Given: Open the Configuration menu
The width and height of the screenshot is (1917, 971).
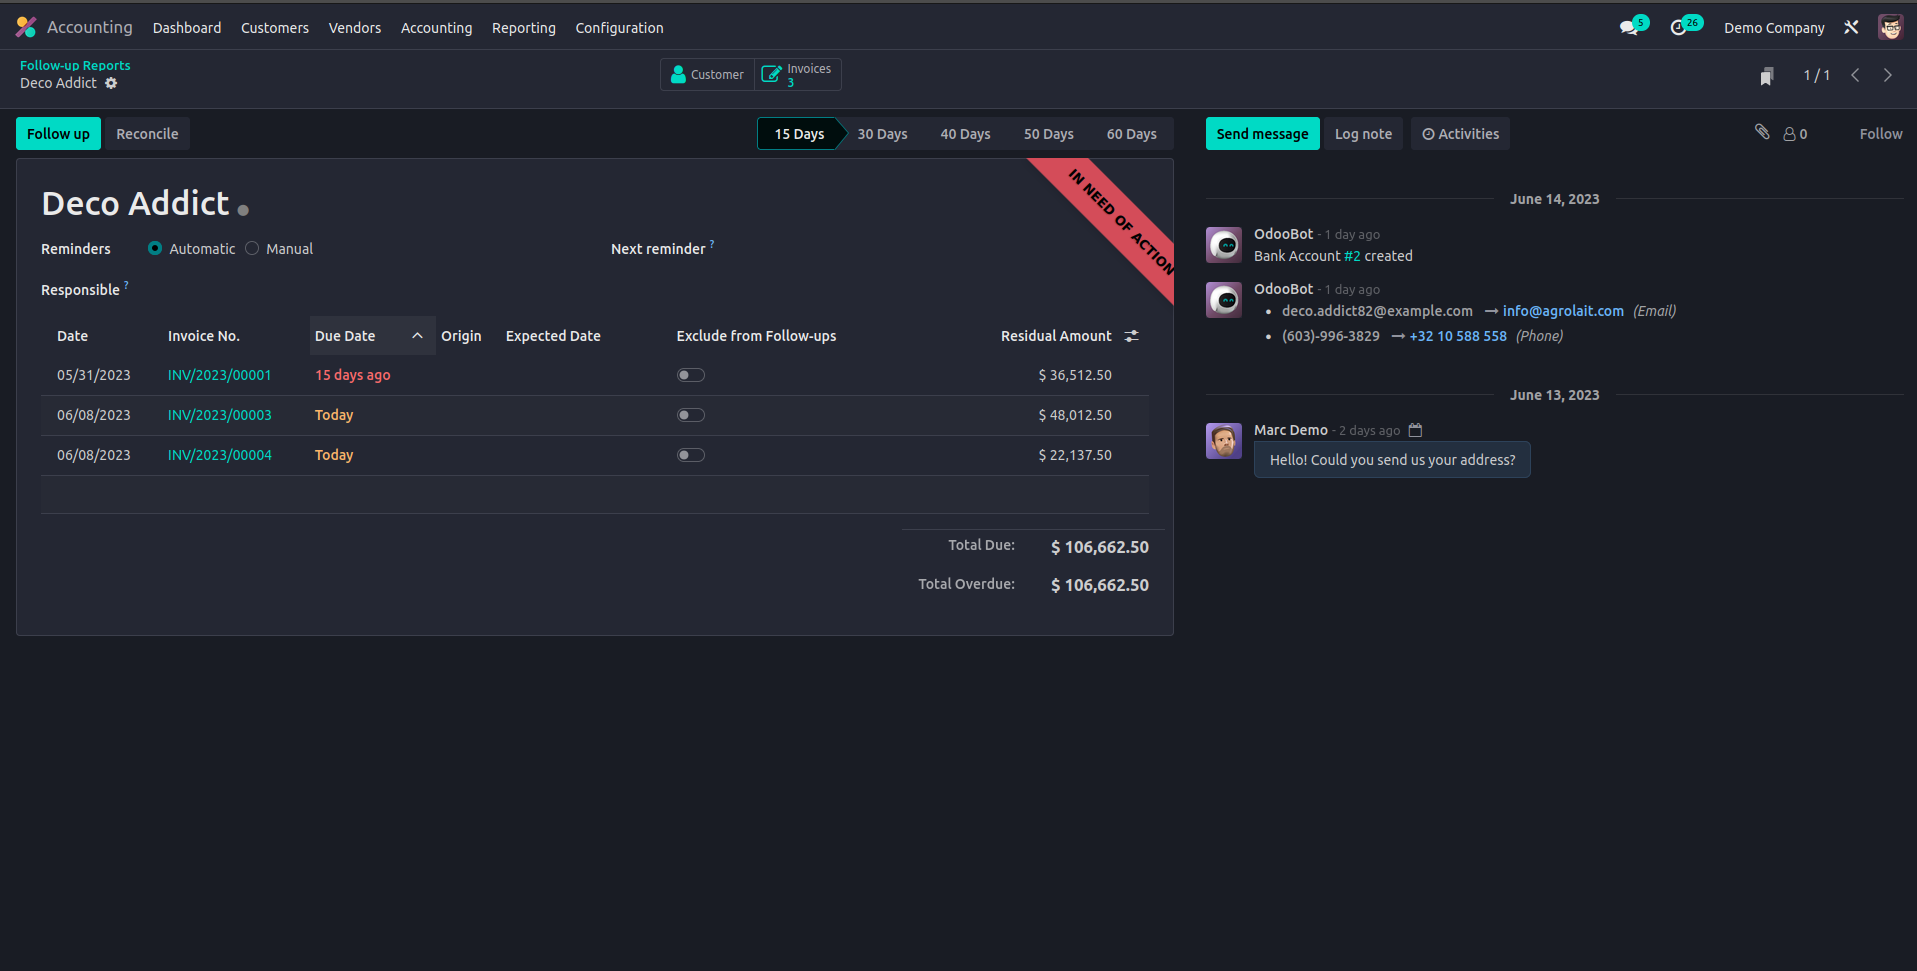Looking at the screenshot, I should point(619,28).
